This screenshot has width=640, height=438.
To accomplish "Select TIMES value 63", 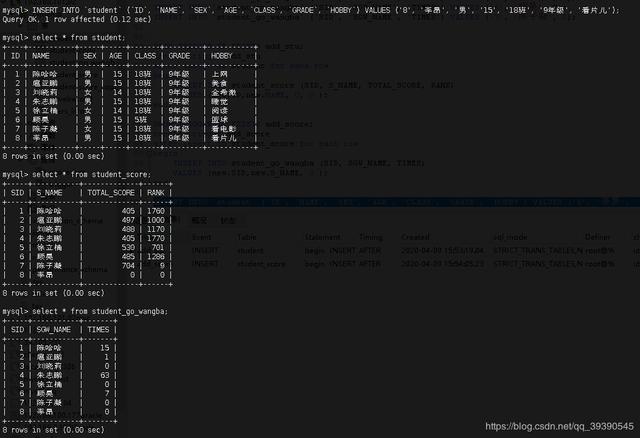I will pyautogui.click(x=105, y=375).
